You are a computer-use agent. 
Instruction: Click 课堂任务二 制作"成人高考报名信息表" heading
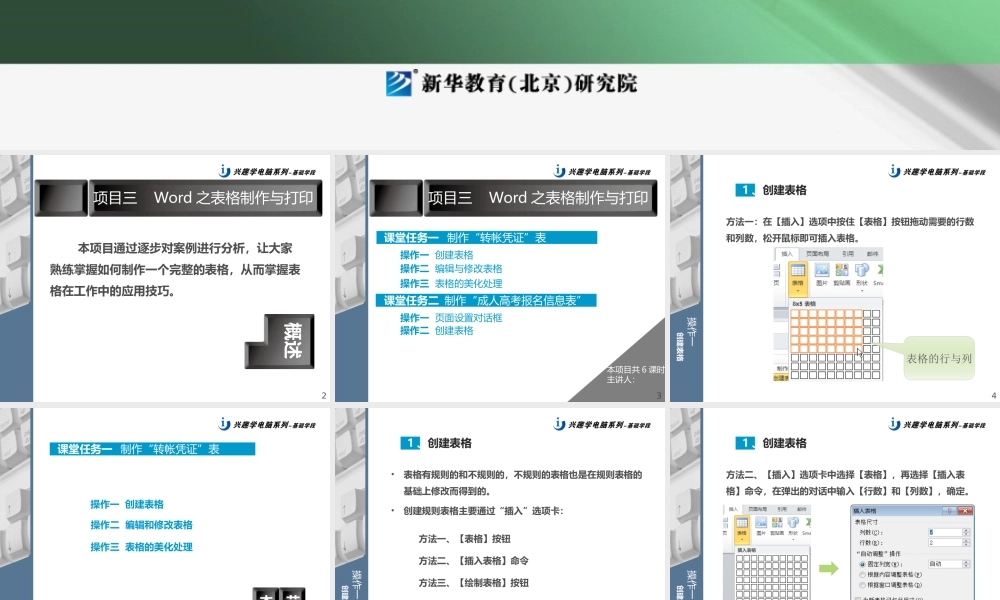click(486, 300)
